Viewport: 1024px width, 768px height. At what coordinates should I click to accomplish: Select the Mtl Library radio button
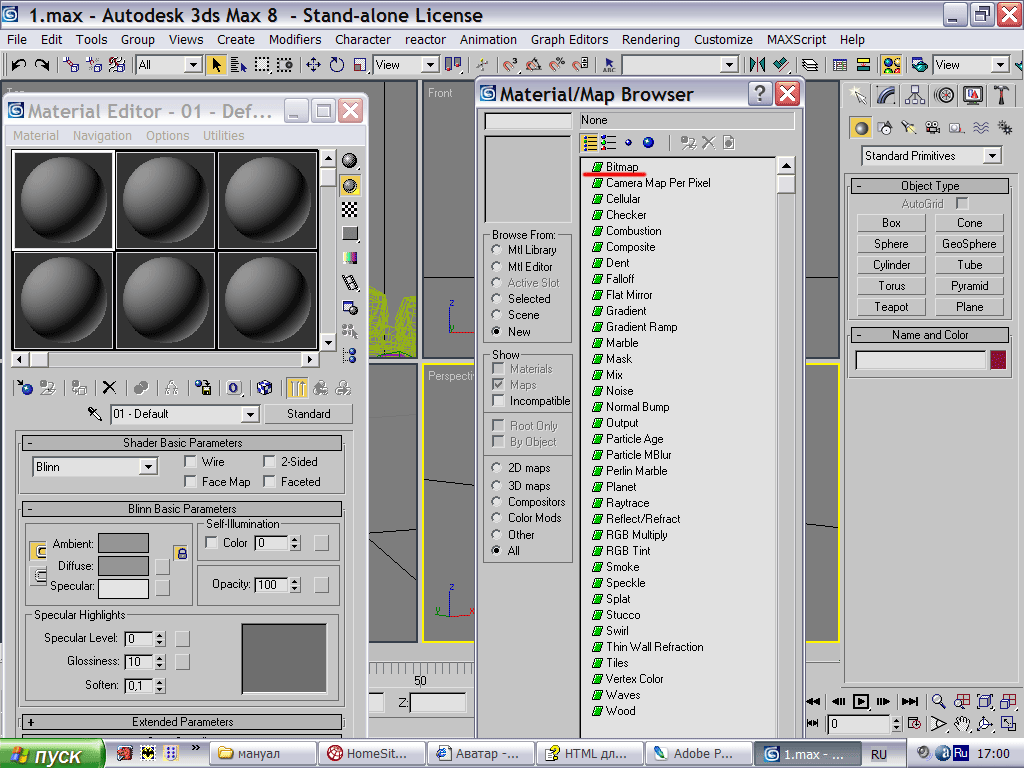point(496,249)
